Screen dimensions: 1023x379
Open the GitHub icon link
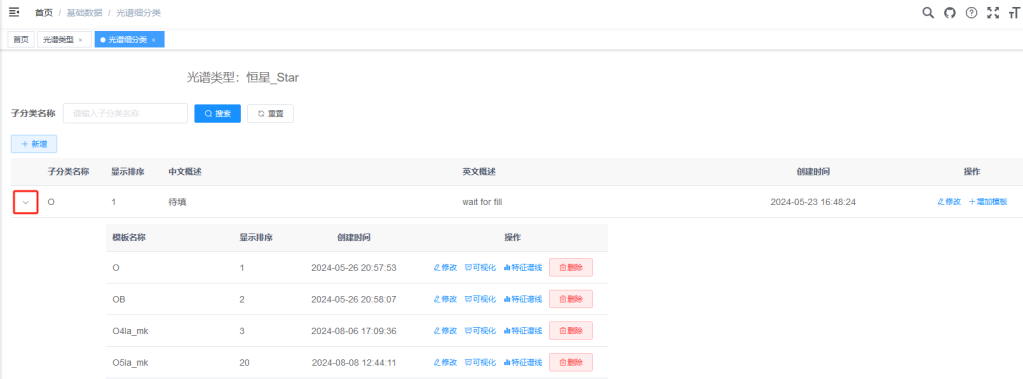[x=949, y=12]
